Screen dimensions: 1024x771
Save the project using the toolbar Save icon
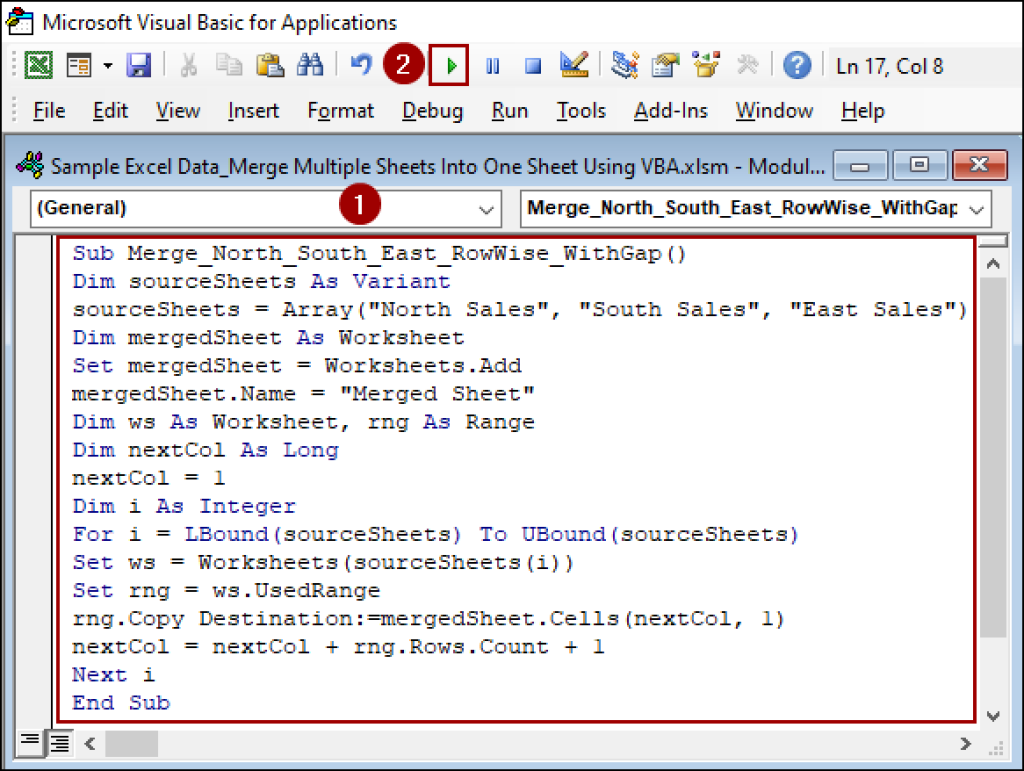pos(139,64)
